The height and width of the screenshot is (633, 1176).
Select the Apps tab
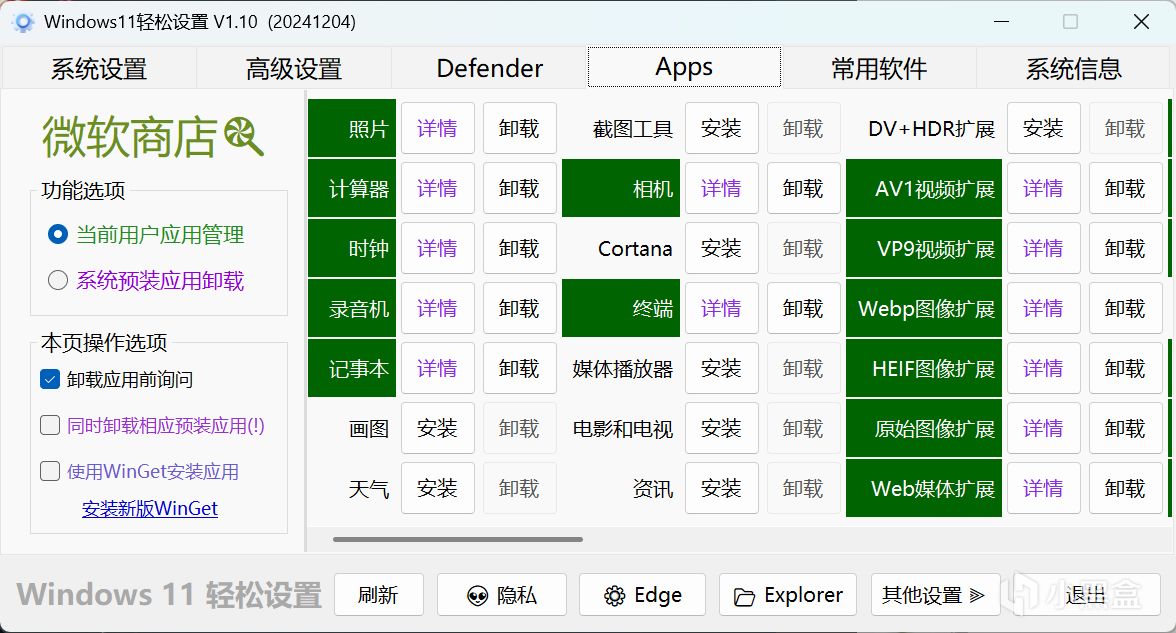pyautogui.click(x=684, y=68)
